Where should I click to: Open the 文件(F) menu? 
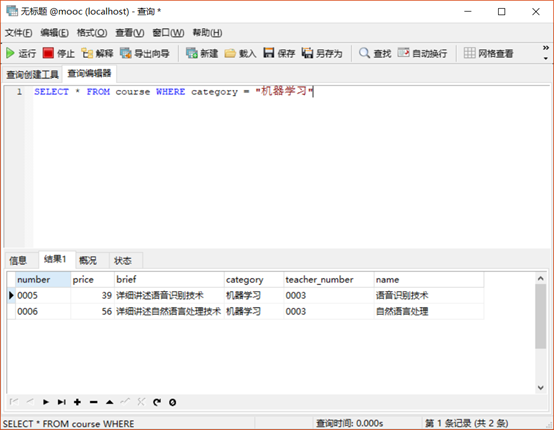point(18,33)
